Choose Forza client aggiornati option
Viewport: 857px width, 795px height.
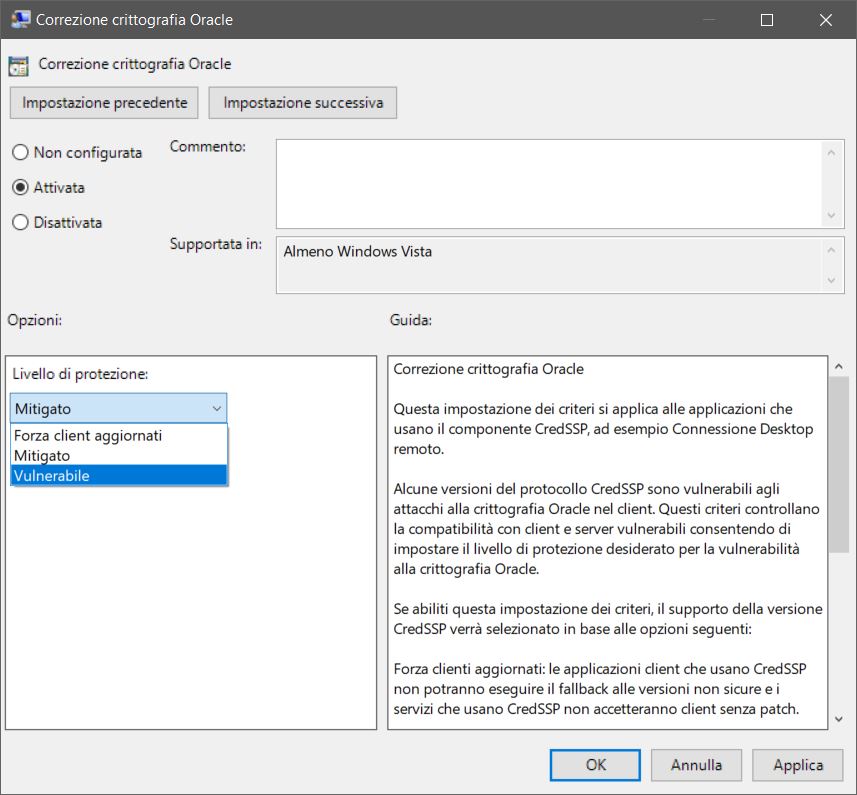[x=119, y=435]
